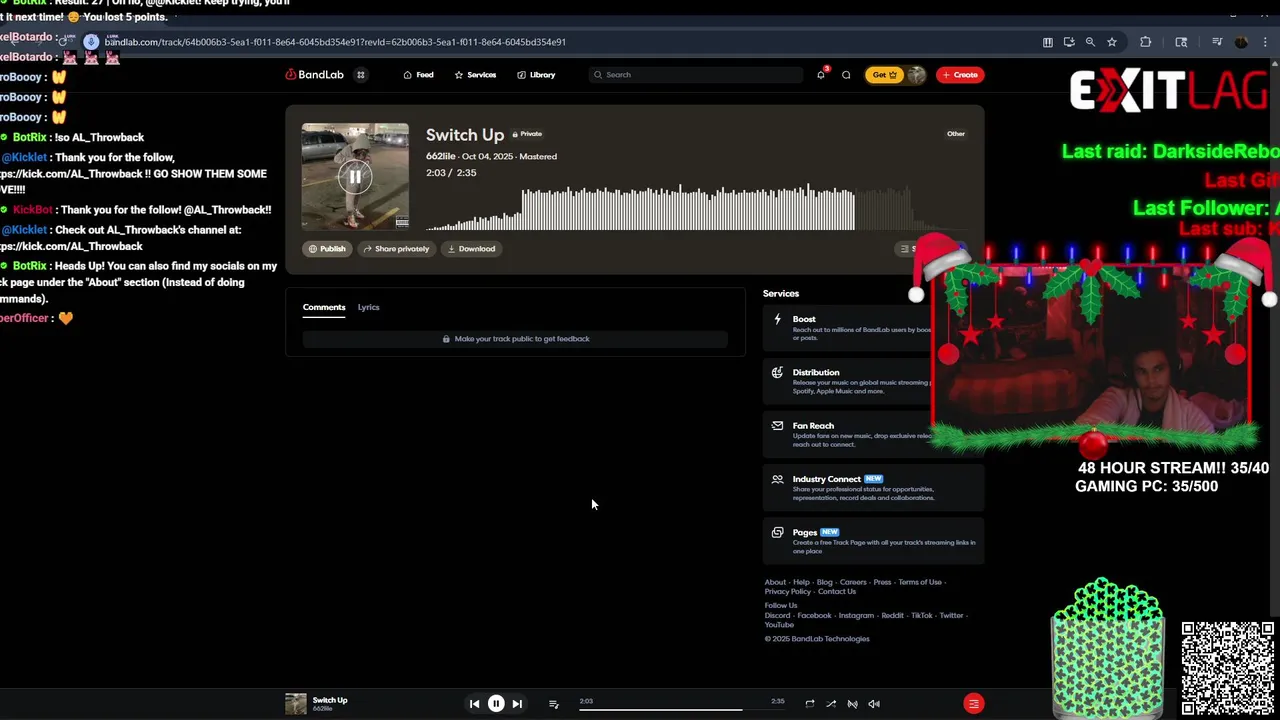The height and width of the screenshot is (720, 1280).
Task: Toggle shuffle in the bottom player
Action: tap(831, 704)
